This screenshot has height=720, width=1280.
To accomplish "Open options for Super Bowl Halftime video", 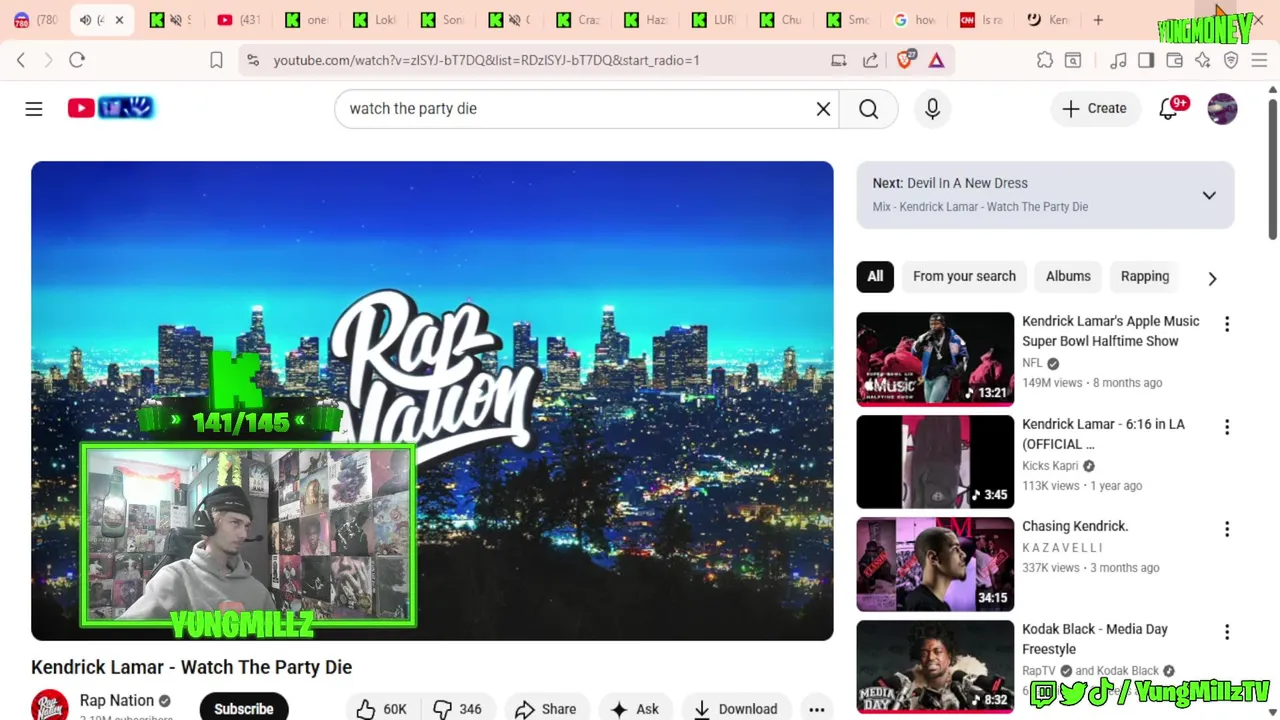I will 1227,324.
